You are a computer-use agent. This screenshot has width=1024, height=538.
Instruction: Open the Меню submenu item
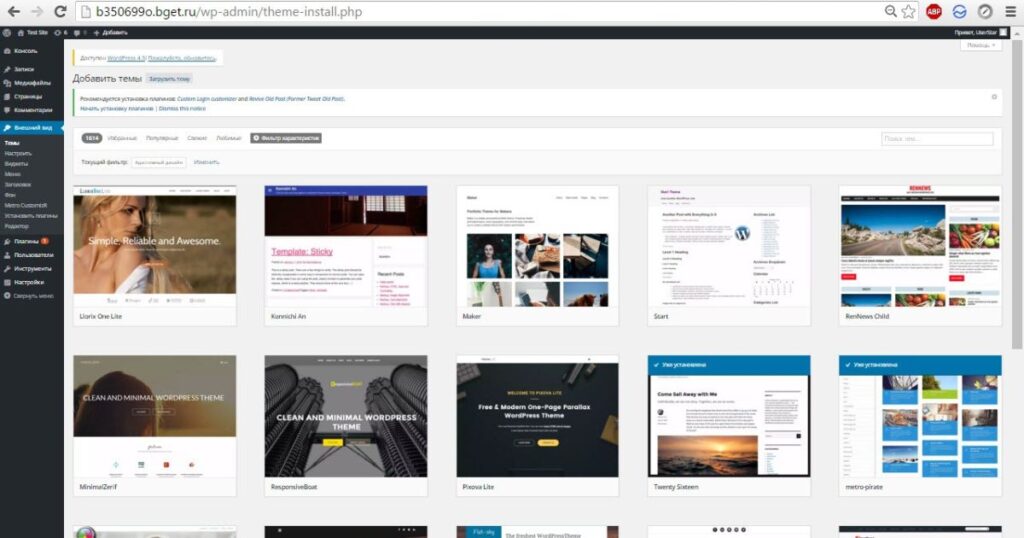click(x=12, y=174)
